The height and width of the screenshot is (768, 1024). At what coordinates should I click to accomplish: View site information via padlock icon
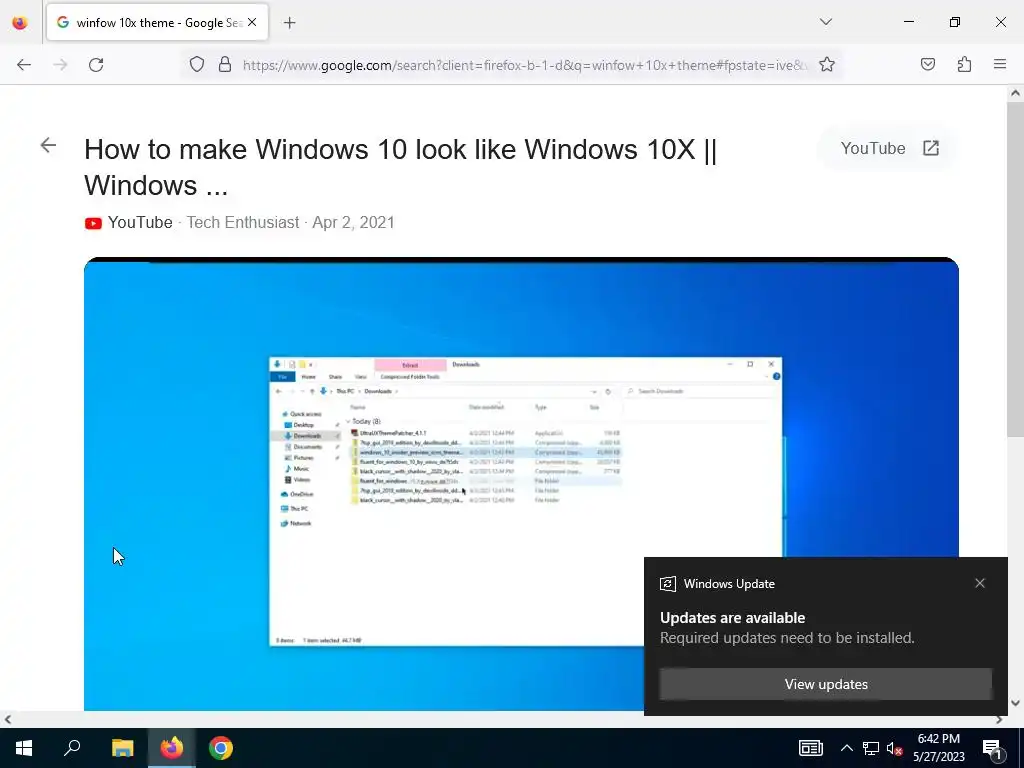click(x=225, y=64)
